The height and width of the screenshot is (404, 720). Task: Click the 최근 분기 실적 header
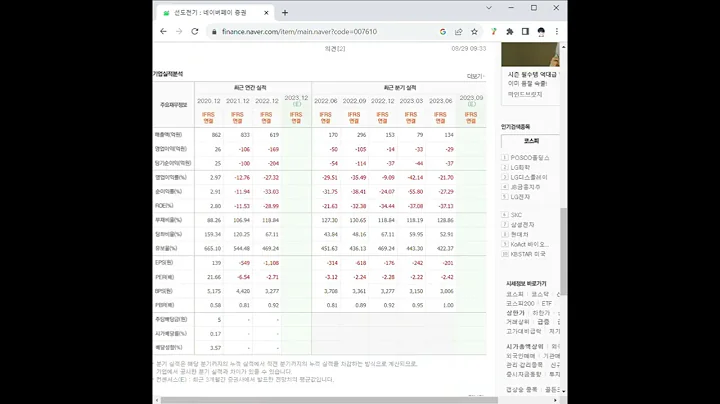pos(399,88)
